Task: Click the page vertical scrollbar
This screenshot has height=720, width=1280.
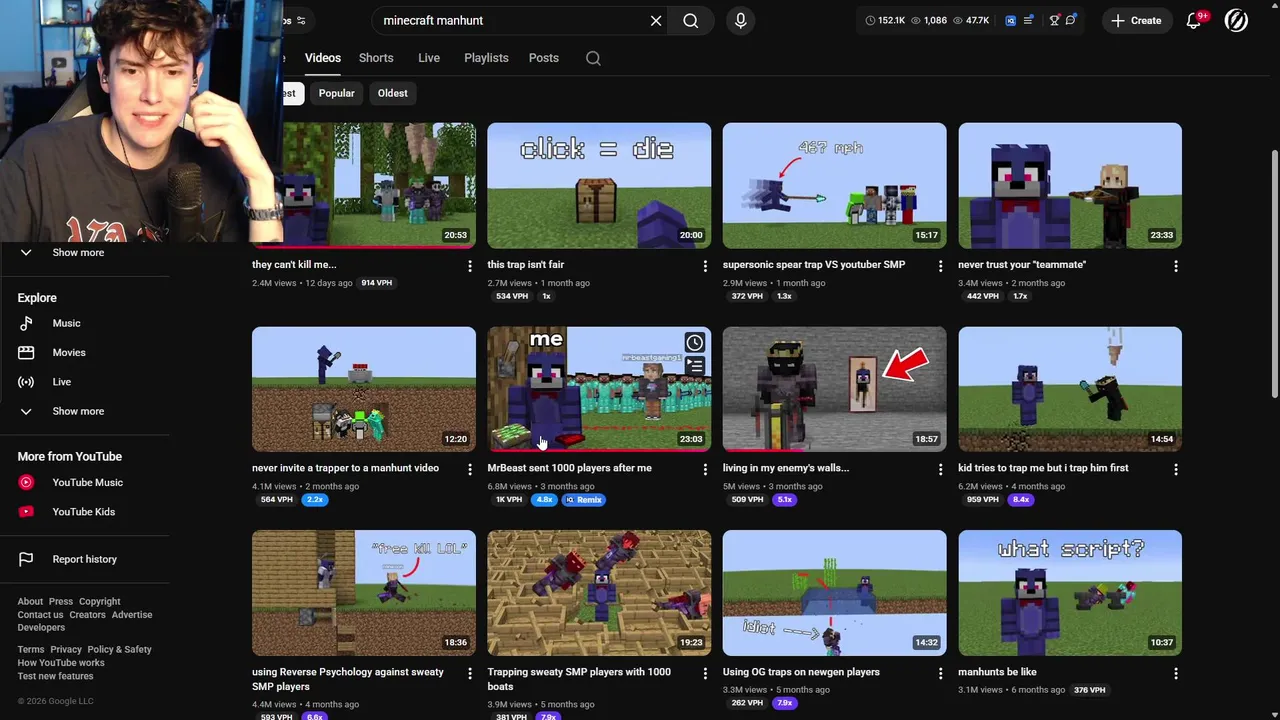Action: pos(1274,272)
